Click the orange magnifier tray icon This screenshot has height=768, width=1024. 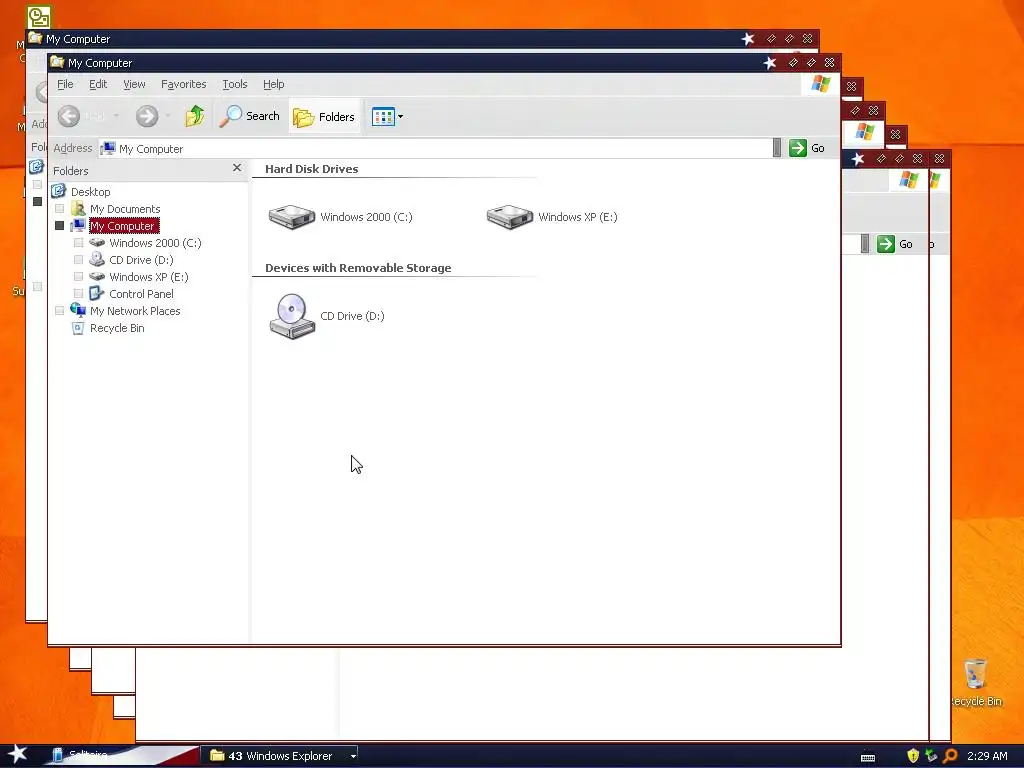pyautogui.click(x=950, y=756)
